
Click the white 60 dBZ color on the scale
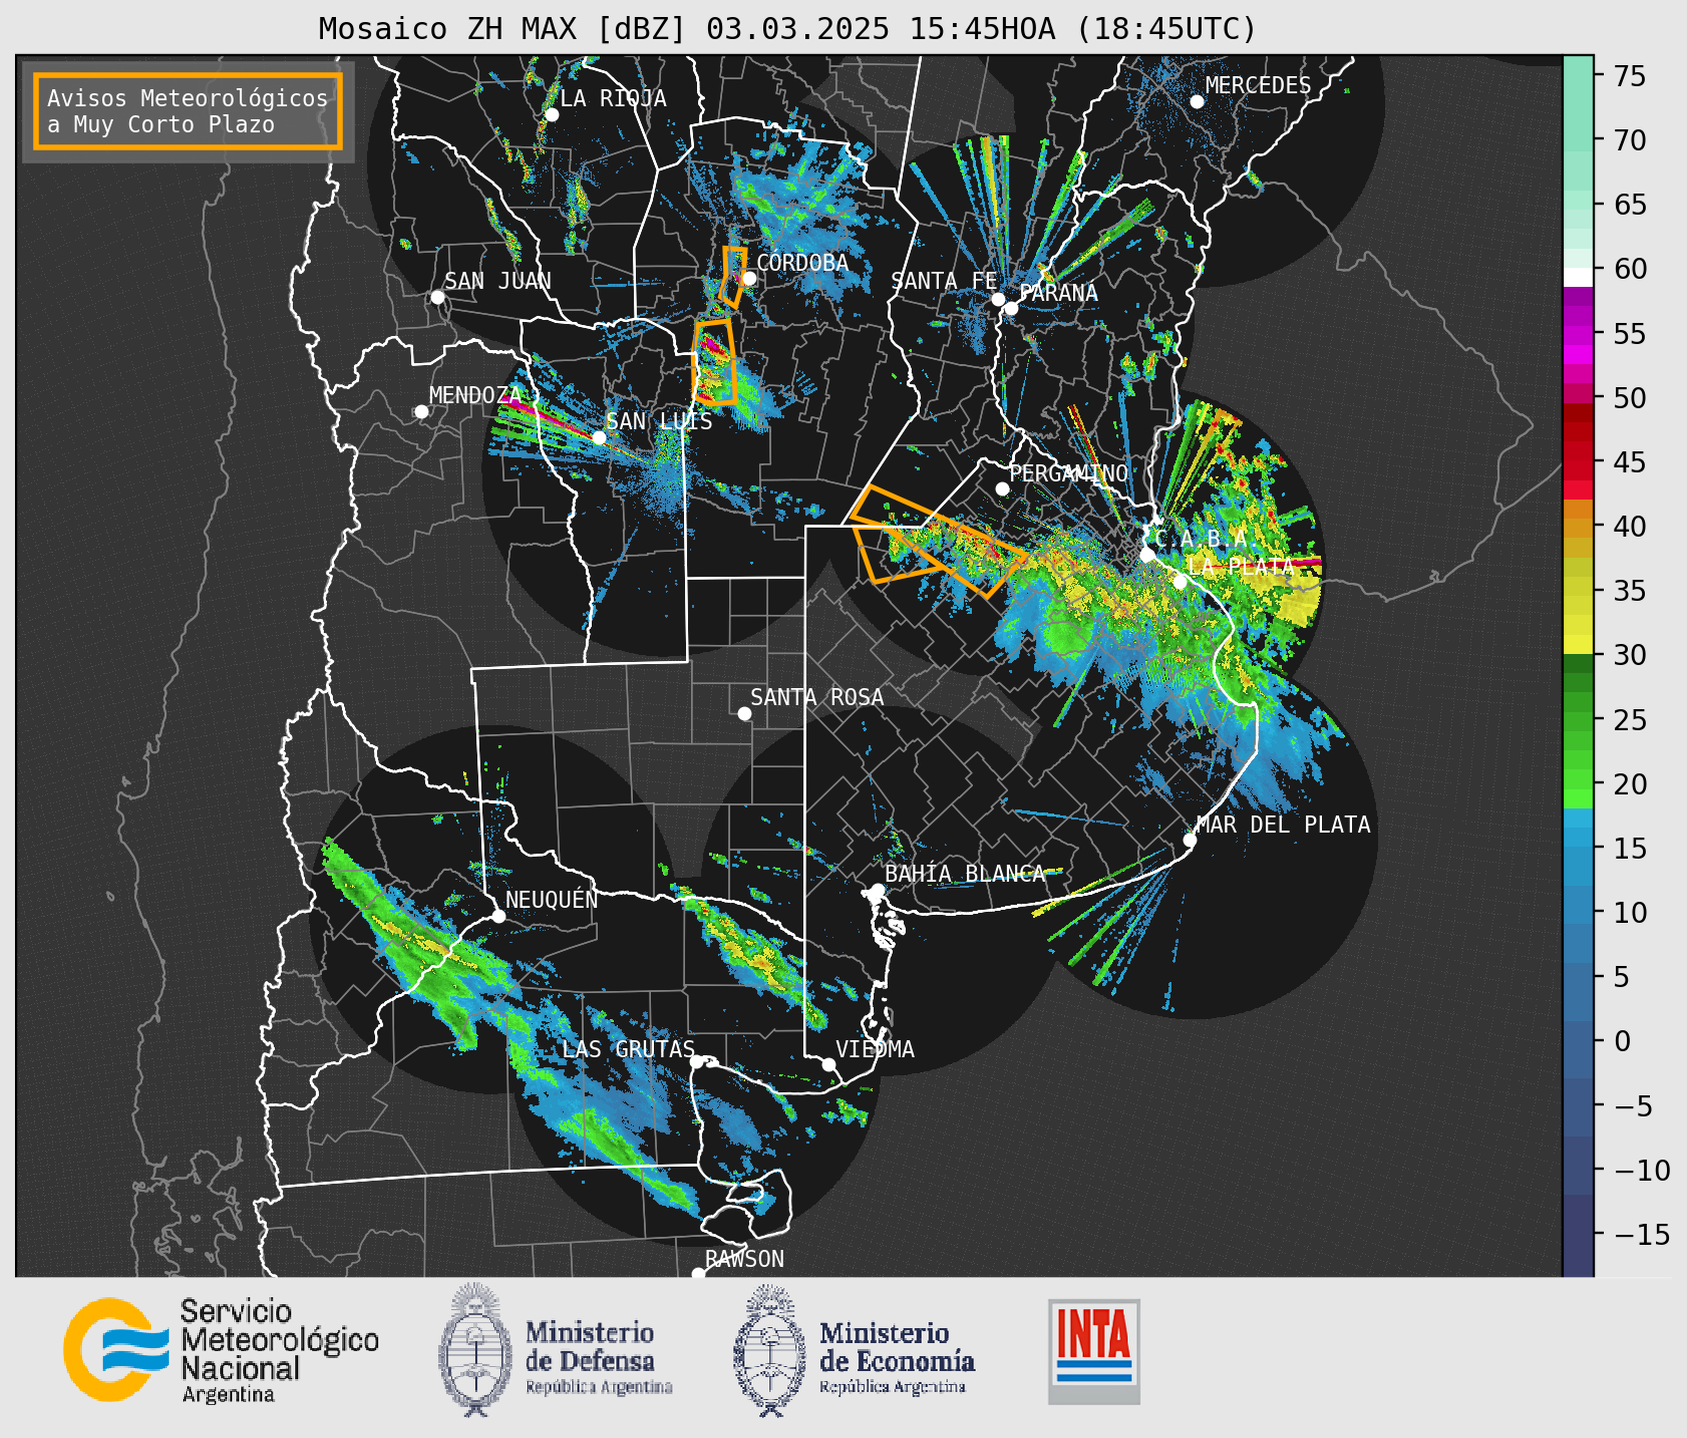pyautogui.click(x=1578, y=277)
